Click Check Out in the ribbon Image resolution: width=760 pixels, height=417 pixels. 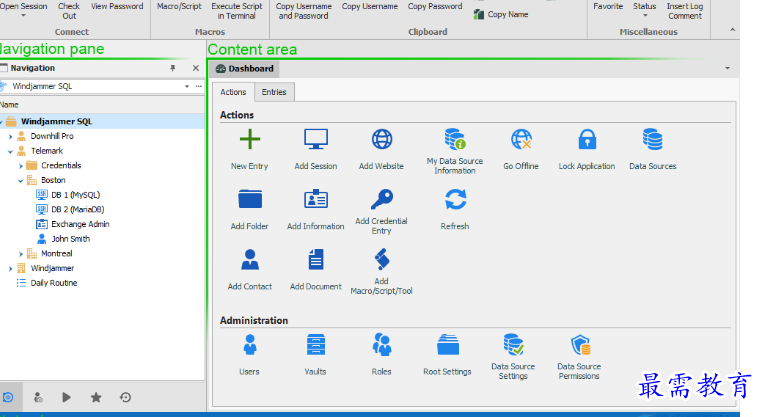click(x=69, y=11)
